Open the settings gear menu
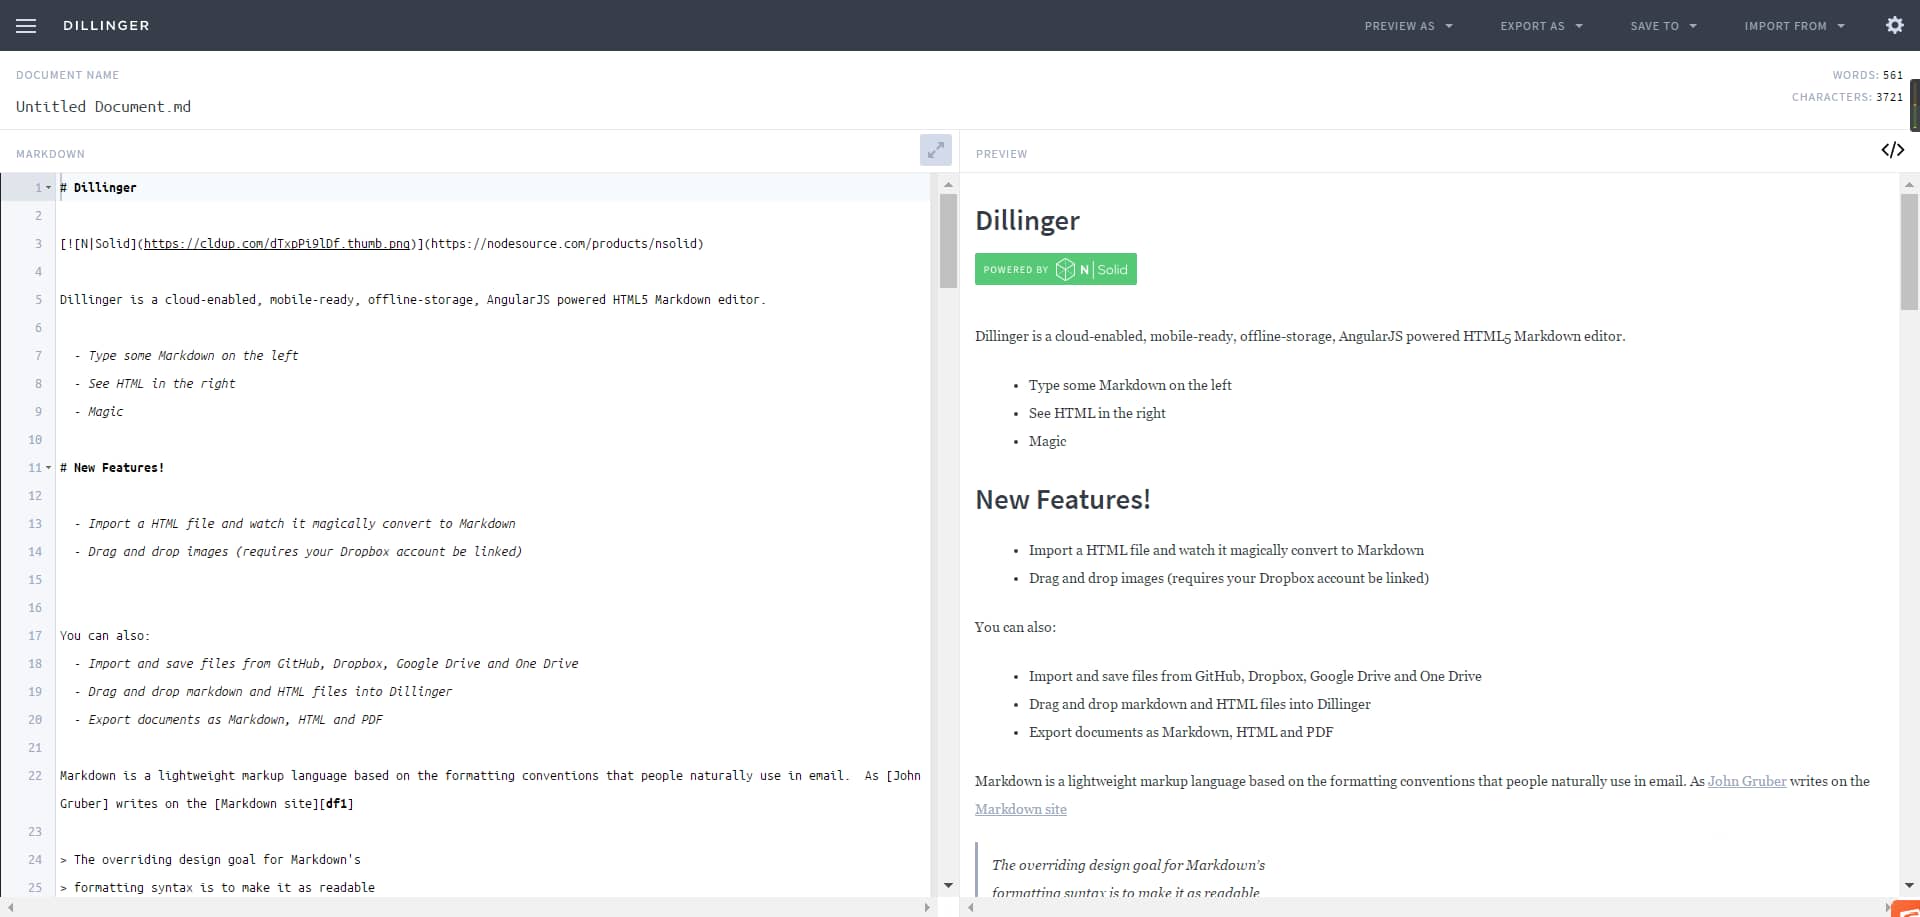The height and width of the screenshot is (917, 1920). [1894, 25]
